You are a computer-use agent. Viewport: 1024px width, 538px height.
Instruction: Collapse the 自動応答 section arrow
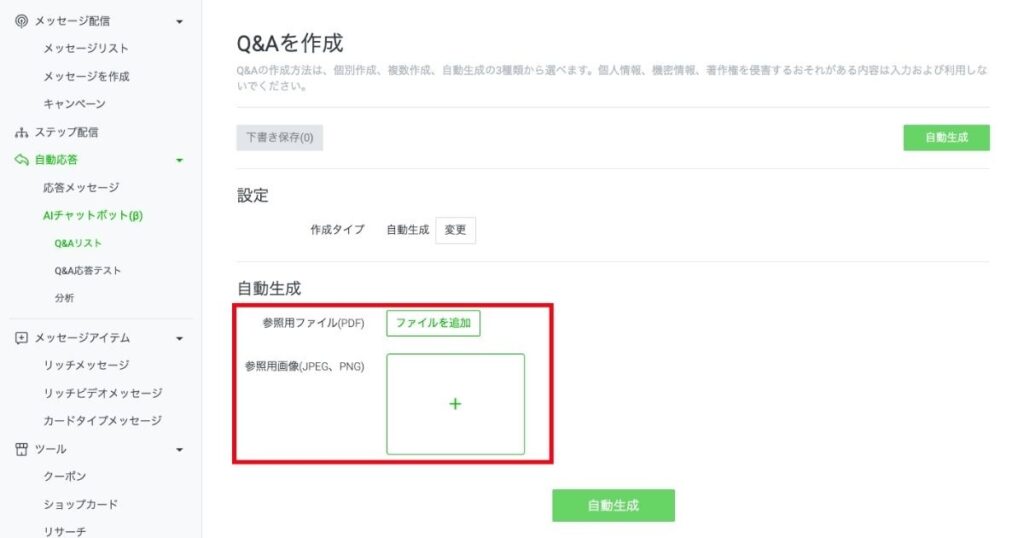(x=179, y=160)
